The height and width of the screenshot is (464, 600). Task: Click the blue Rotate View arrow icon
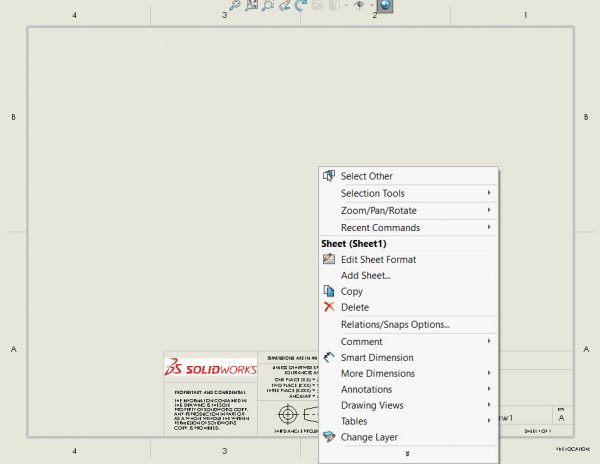tap(301, 5)
